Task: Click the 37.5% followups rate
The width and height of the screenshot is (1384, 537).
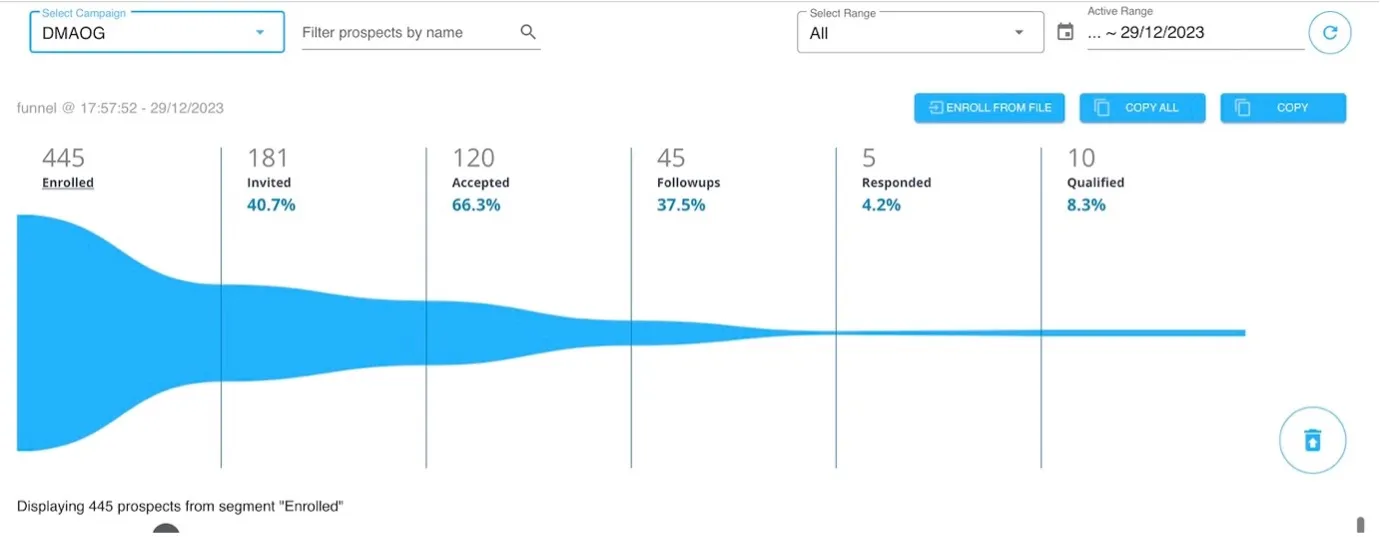Action: click(x=681, y=205)
